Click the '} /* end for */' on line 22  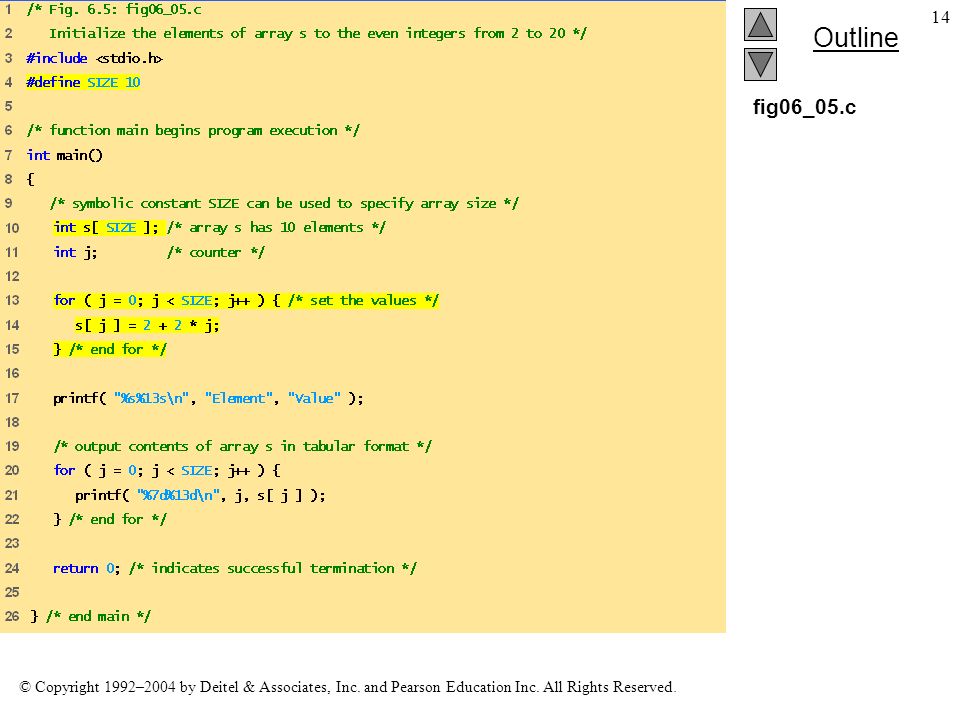[x=110, y=519]
